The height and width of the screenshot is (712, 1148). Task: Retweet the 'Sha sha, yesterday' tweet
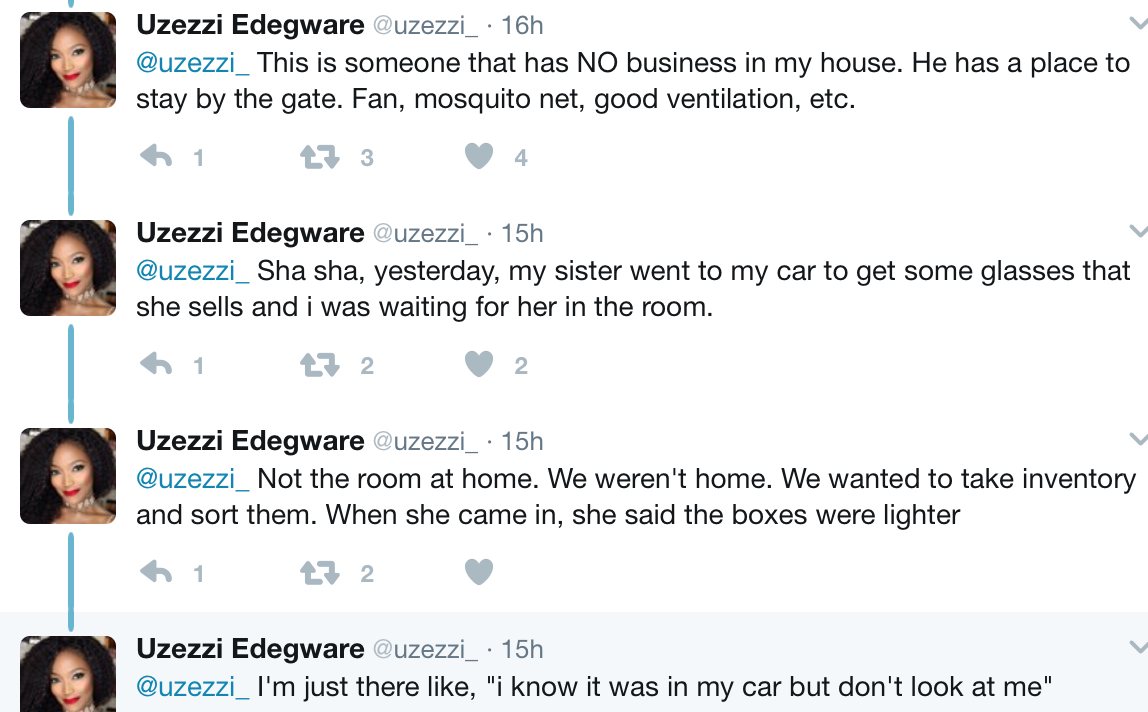(320, 365)
